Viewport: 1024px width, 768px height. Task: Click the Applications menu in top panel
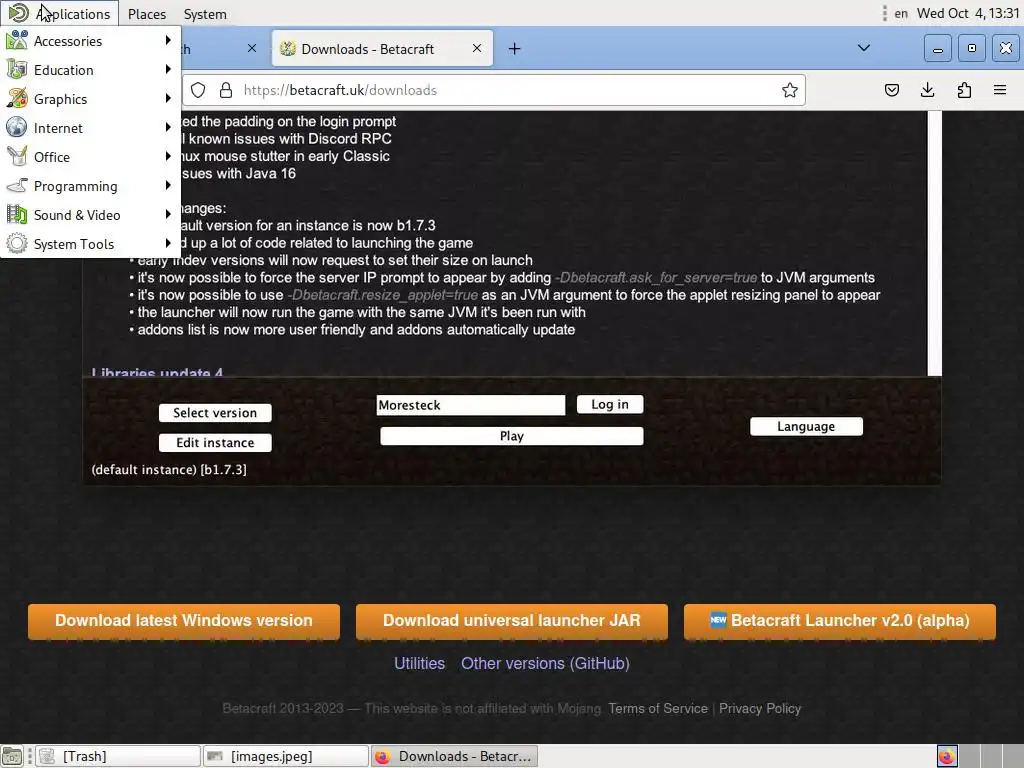tap(59, 13)
